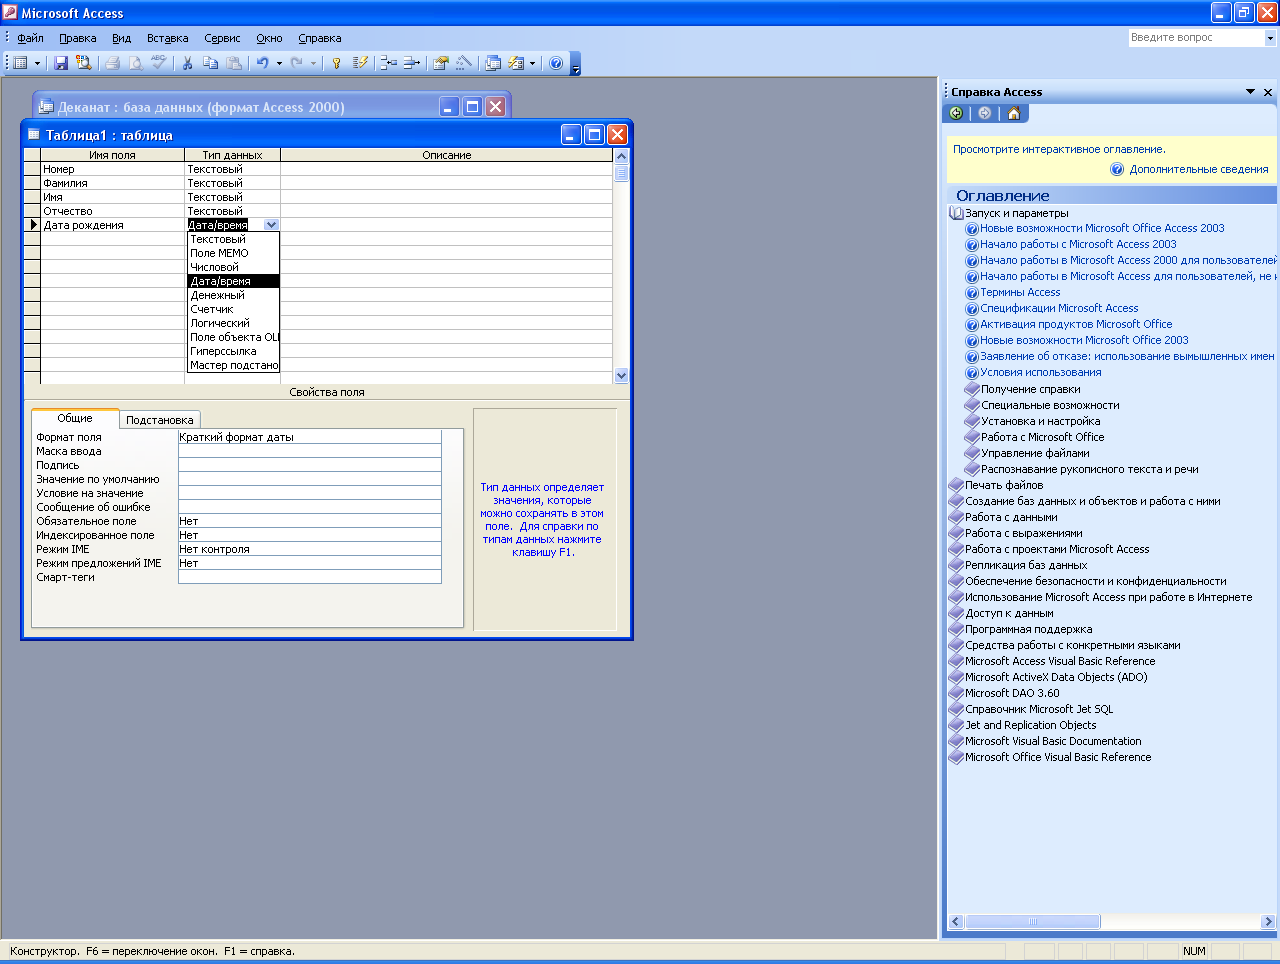Open the Спецификации Microsoft Access link
The image size is (1280, 964).
pyautogui.click(x=1059, y=308)
